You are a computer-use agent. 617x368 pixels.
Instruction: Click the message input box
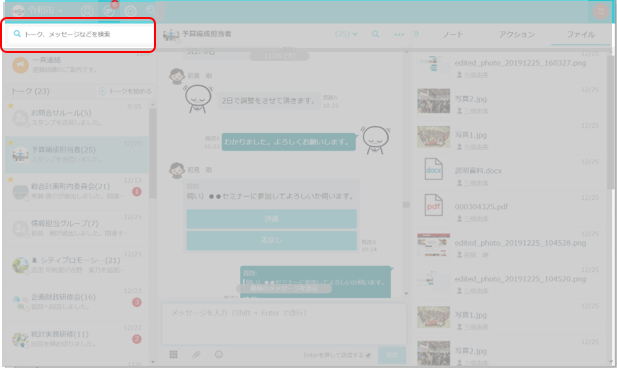pyautogui.click(x=284, y=324)
